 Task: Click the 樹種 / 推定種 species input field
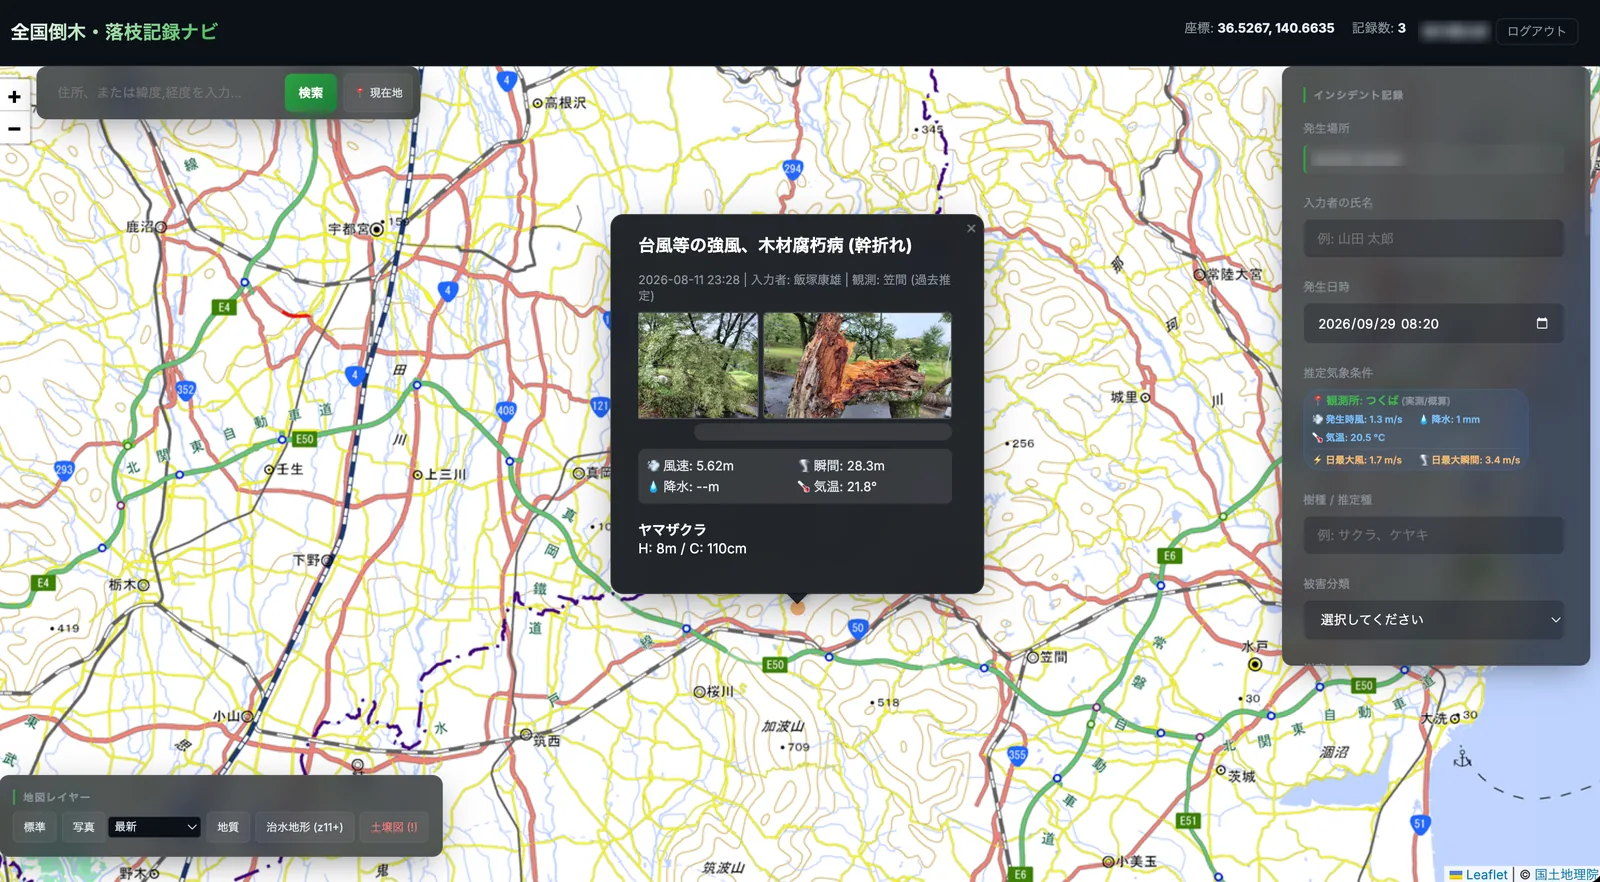click(1433, 535)
